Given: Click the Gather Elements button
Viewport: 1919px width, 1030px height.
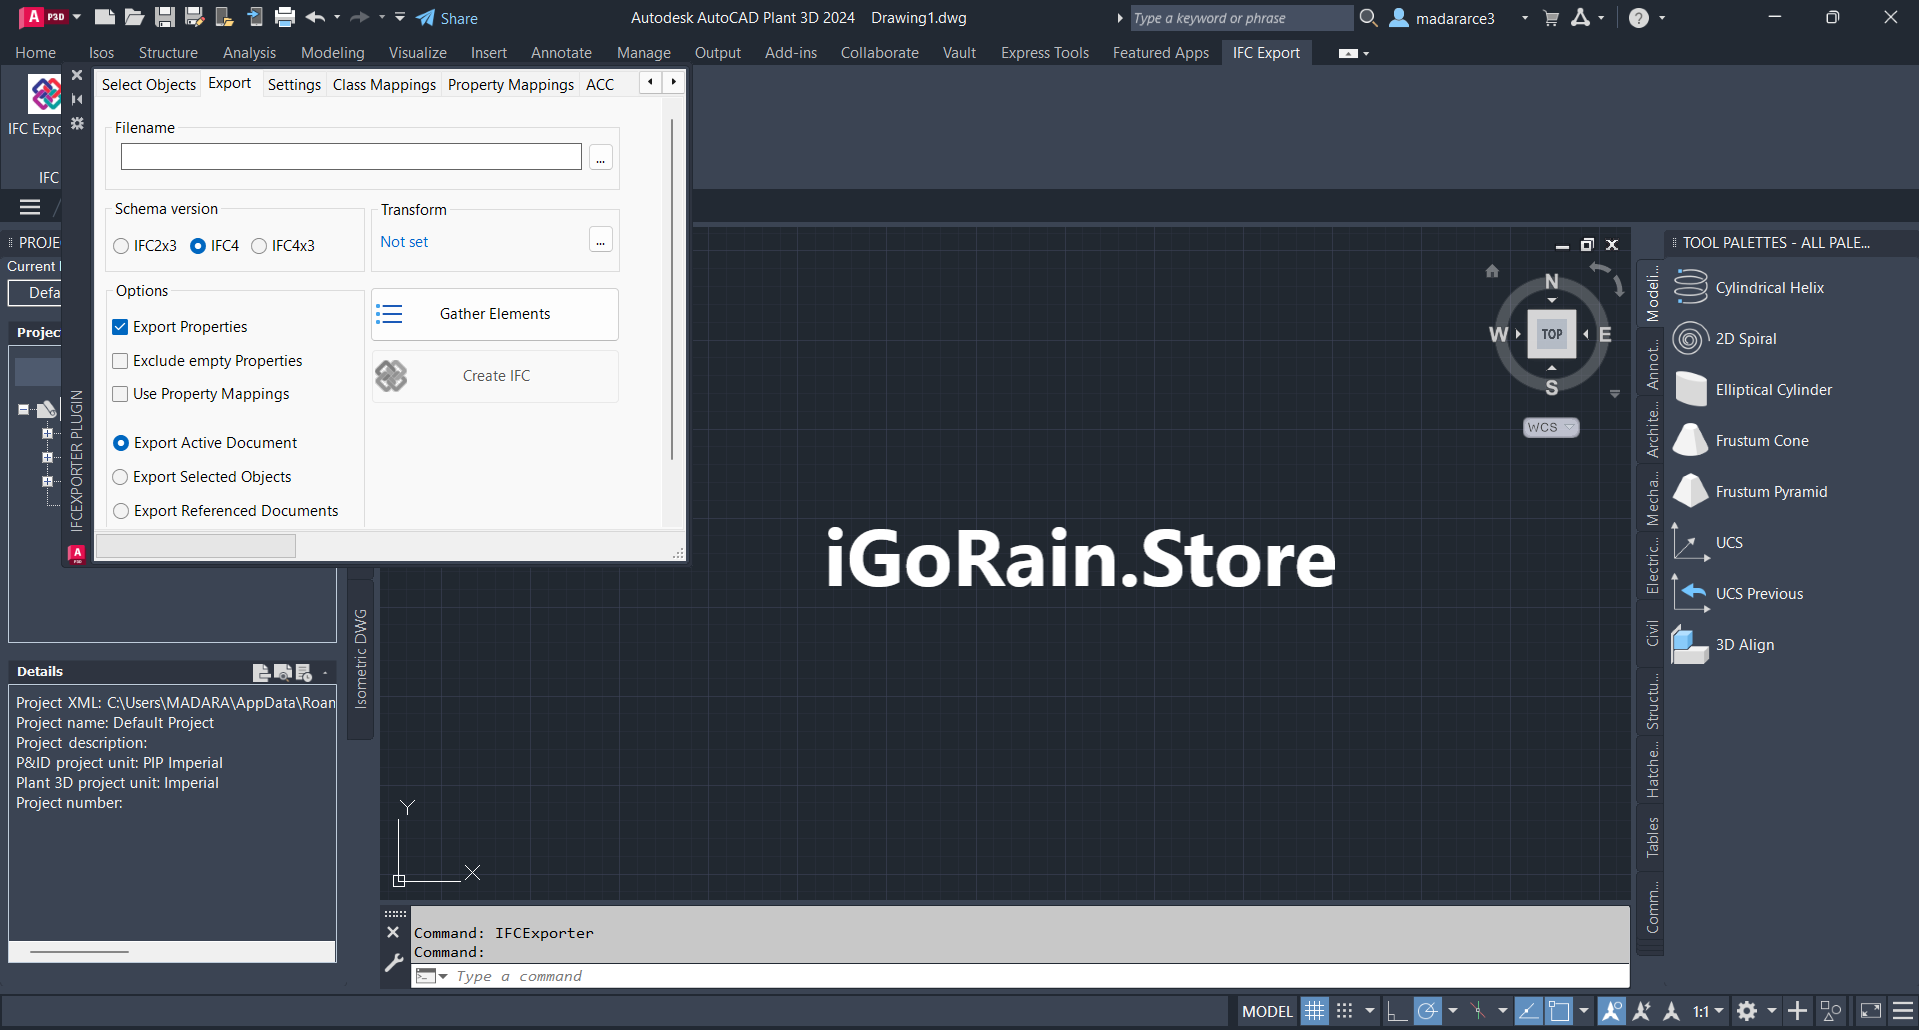Looking at the screenshot, I should 495,314.
